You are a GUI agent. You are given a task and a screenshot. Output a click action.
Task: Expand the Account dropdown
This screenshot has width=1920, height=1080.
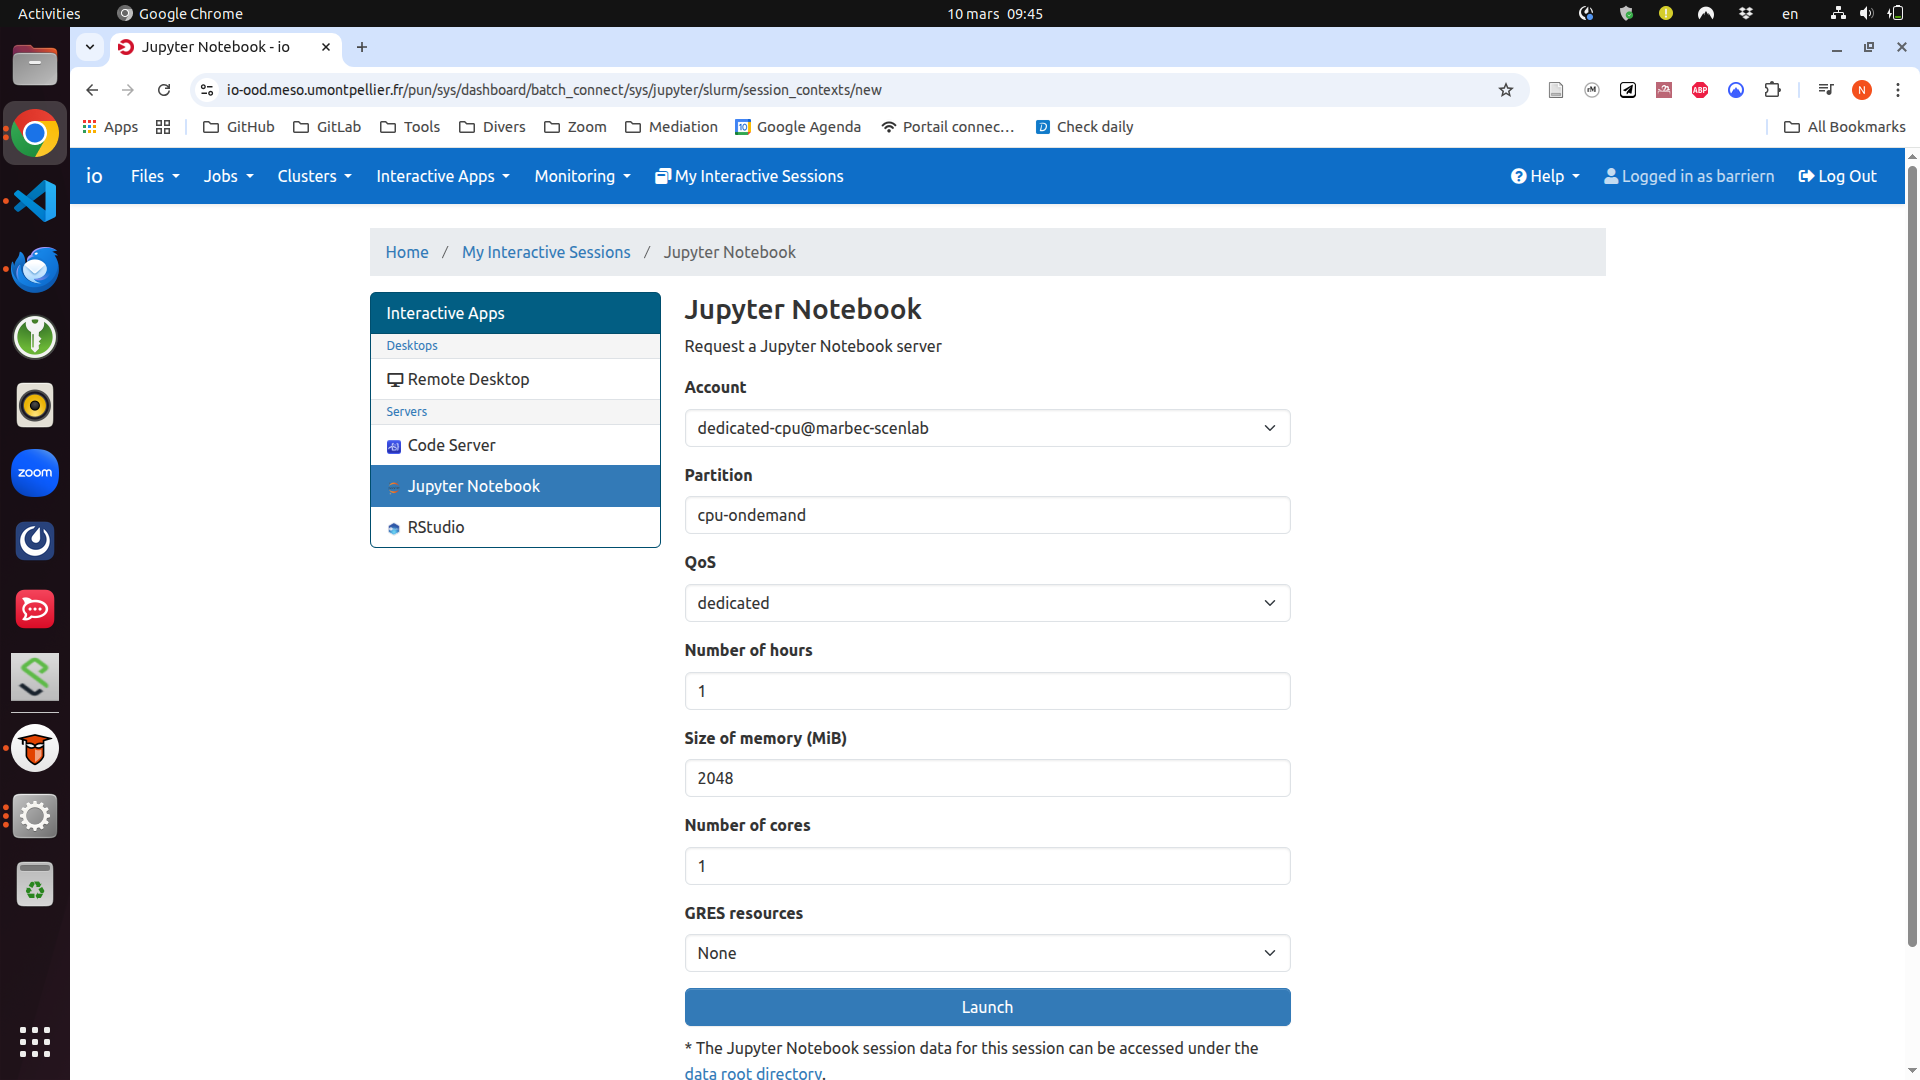(987, 428)
